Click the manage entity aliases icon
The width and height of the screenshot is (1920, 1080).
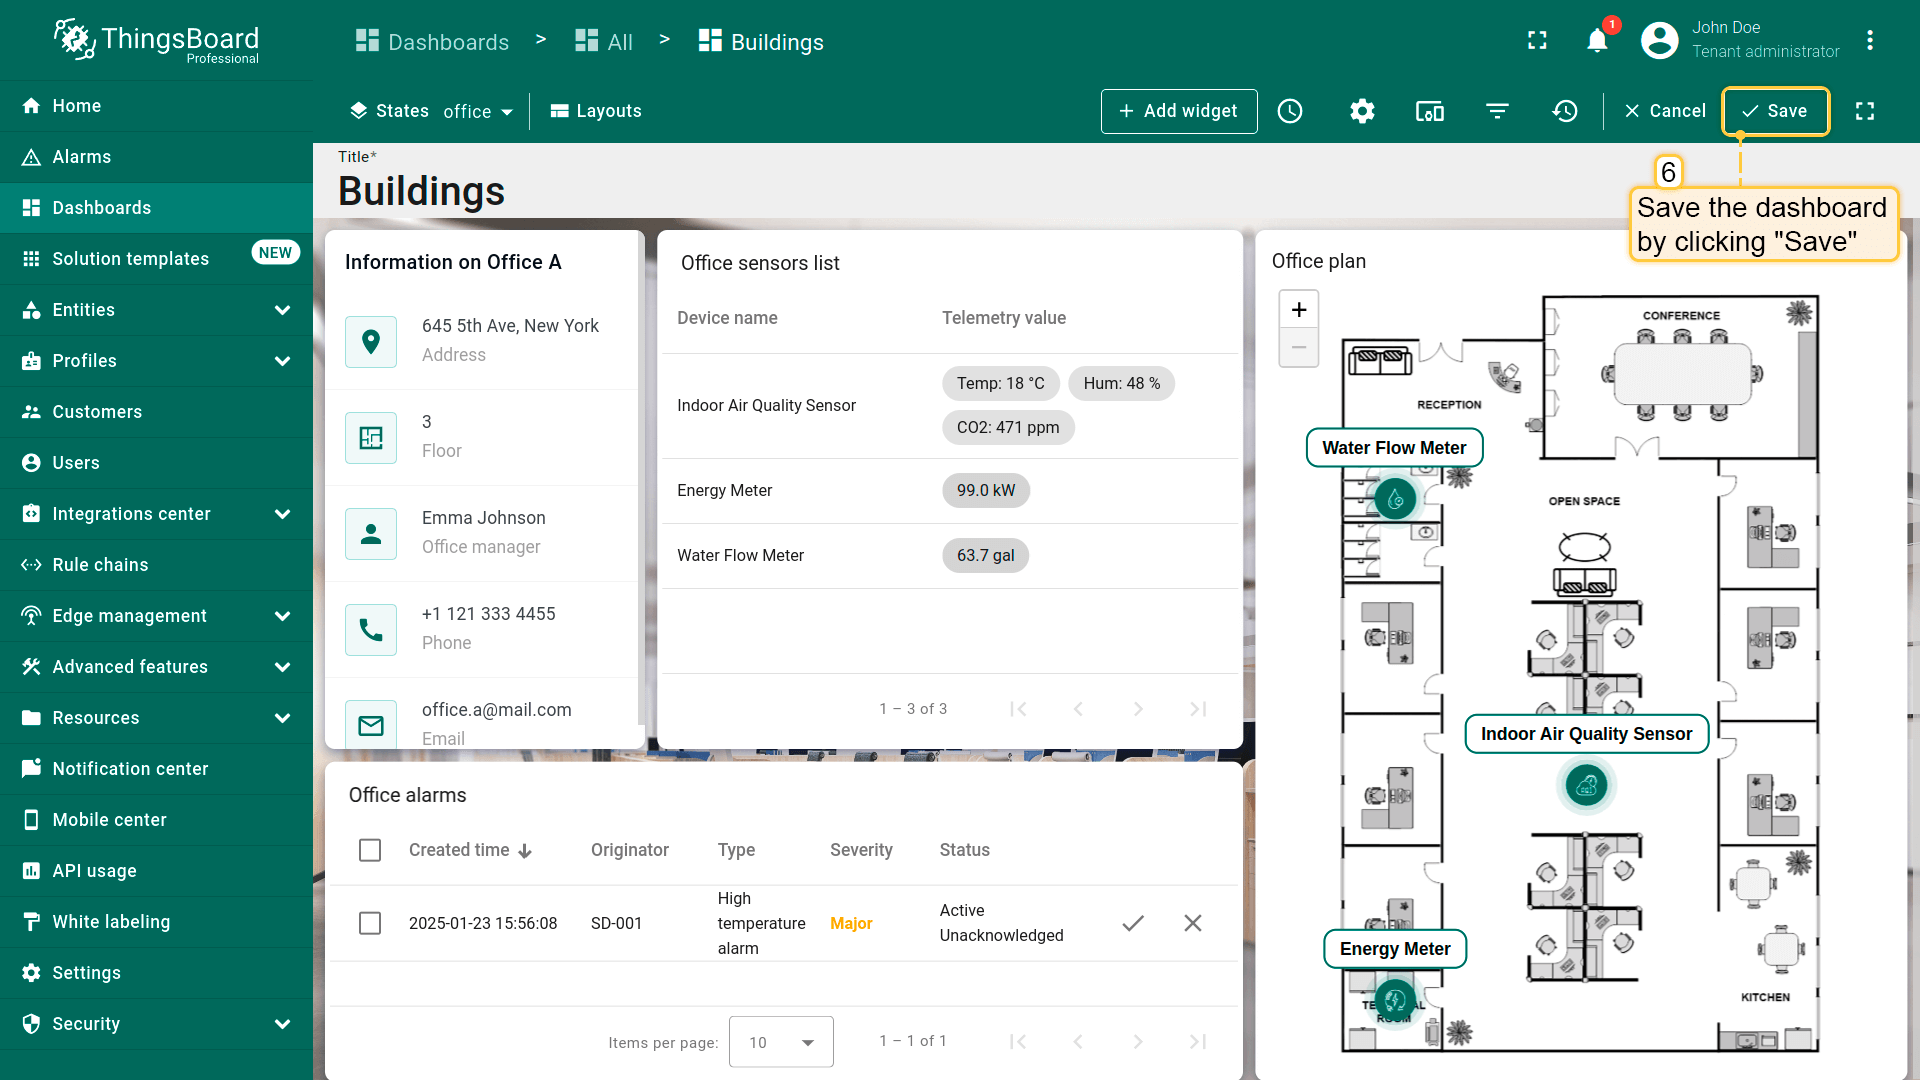click(1429, 111)
